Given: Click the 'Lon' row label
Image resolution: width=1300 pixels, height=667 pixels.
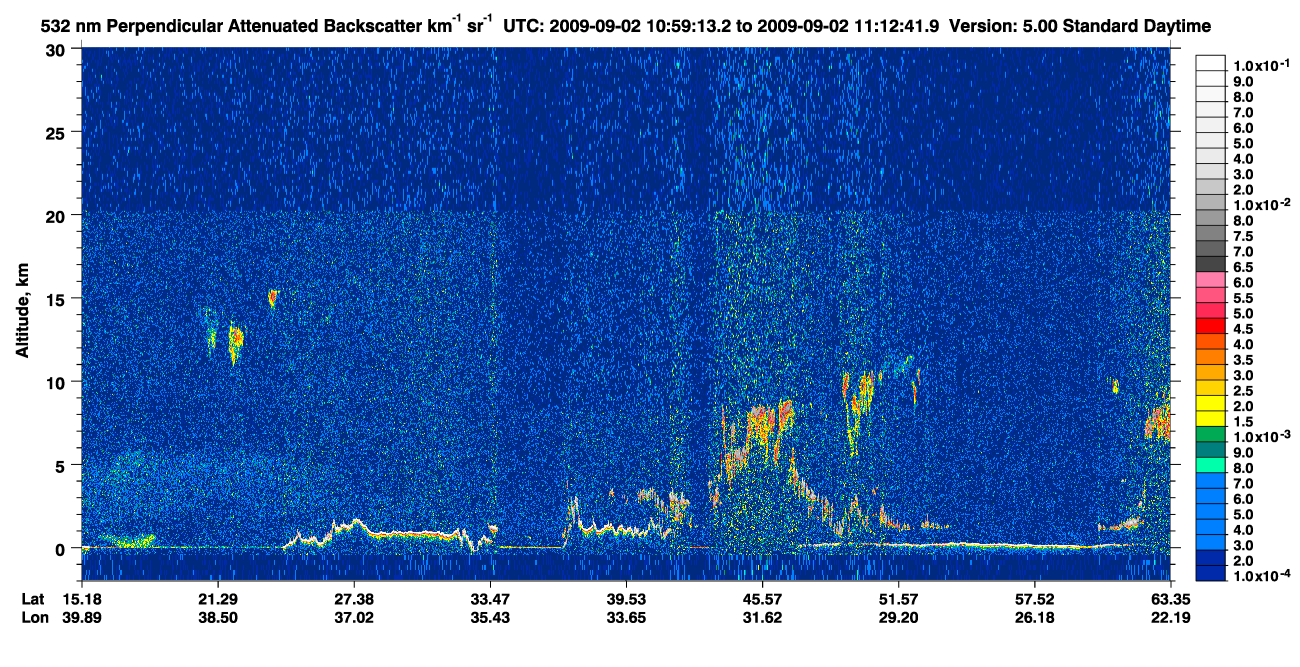Looking at the screenshot, I should [x=34, y=617].
